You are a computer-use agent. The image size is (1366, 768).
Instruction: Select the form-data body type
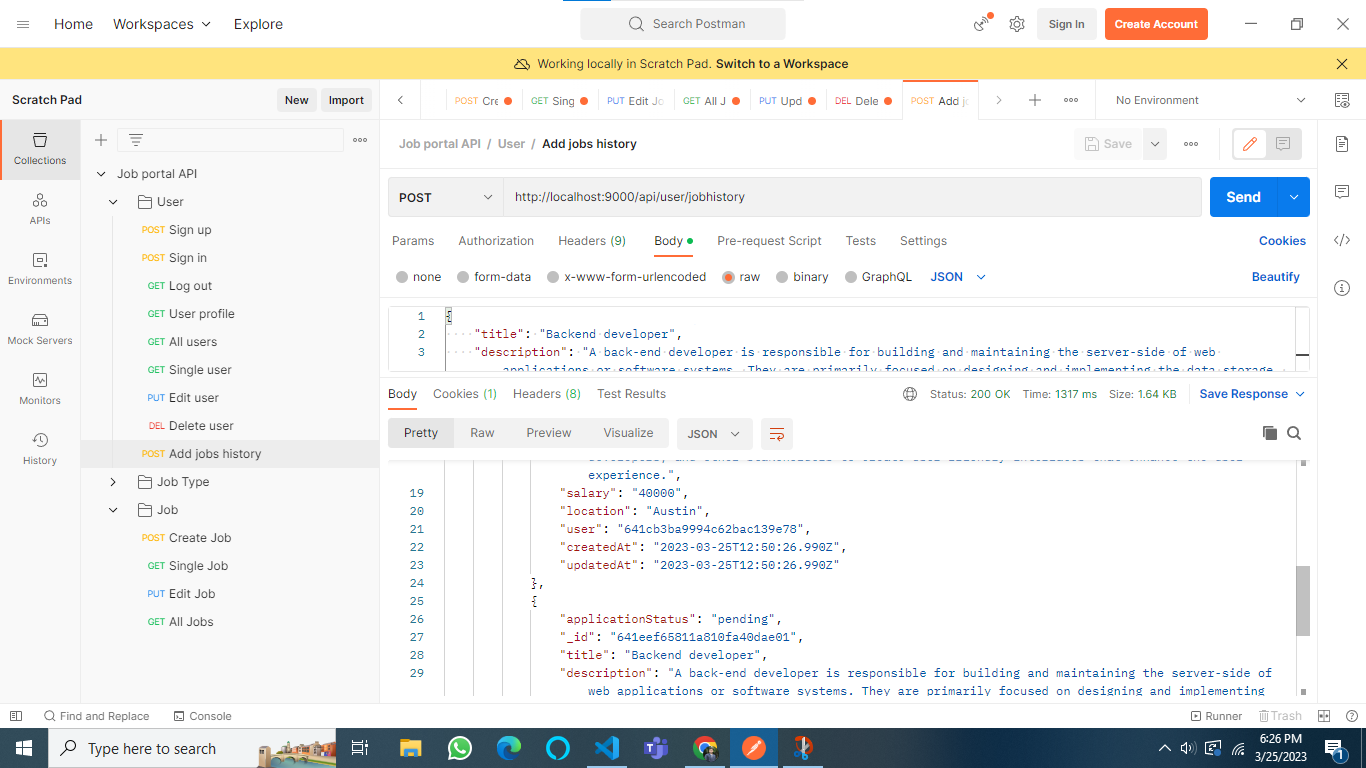pos(494,277)
